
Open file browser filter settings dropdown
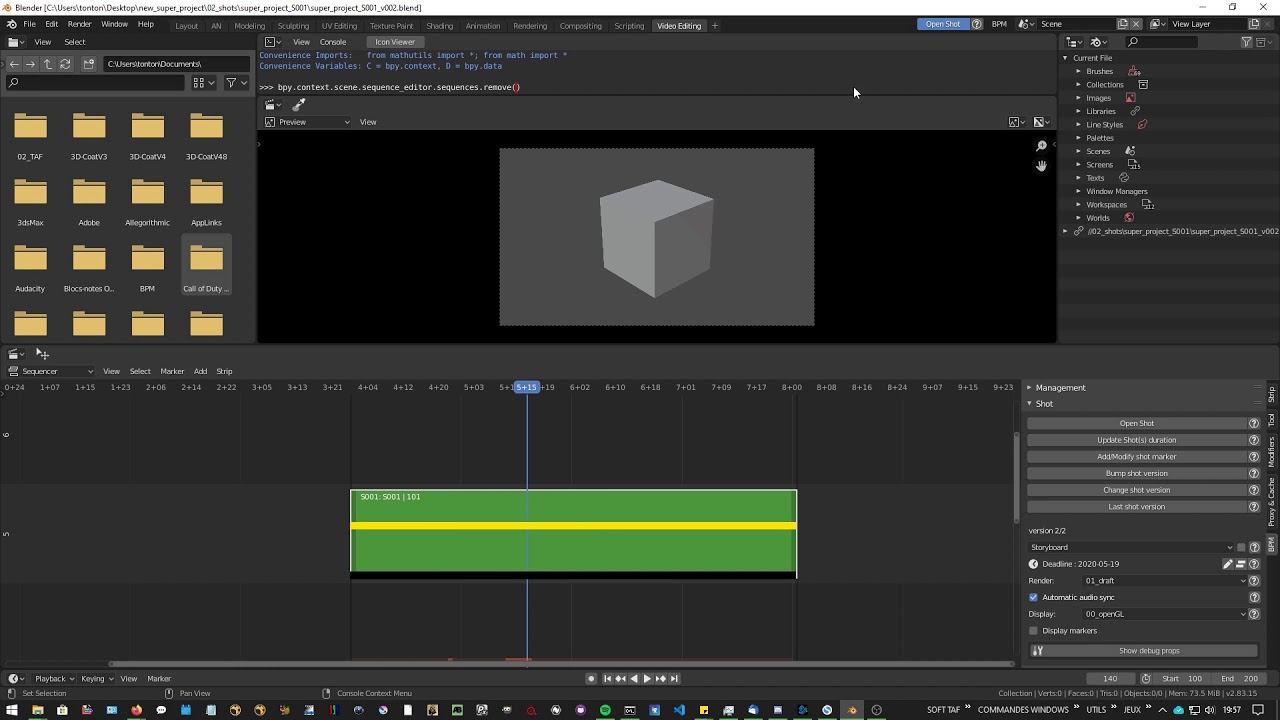tap(237, 83)
